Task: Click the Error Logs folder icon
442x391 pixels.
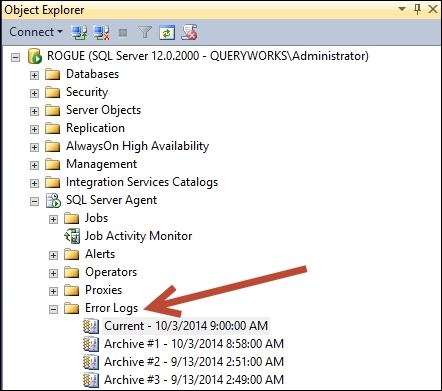Action: (x=71, y=308)
